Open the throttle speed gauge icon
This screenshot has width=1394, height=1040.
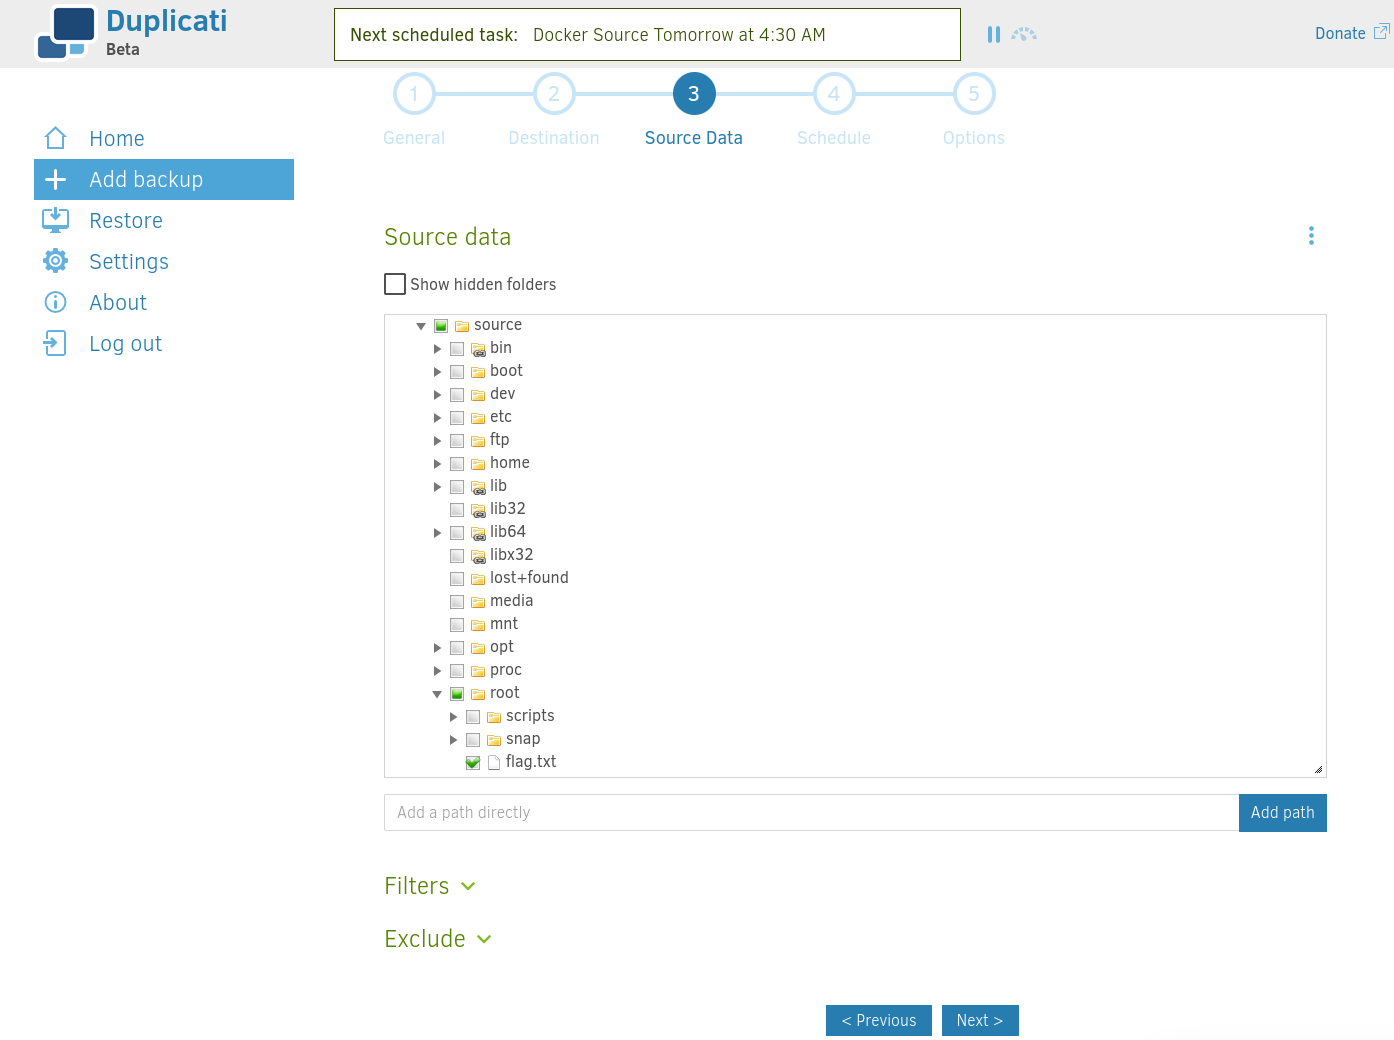tap(1024, 34)
